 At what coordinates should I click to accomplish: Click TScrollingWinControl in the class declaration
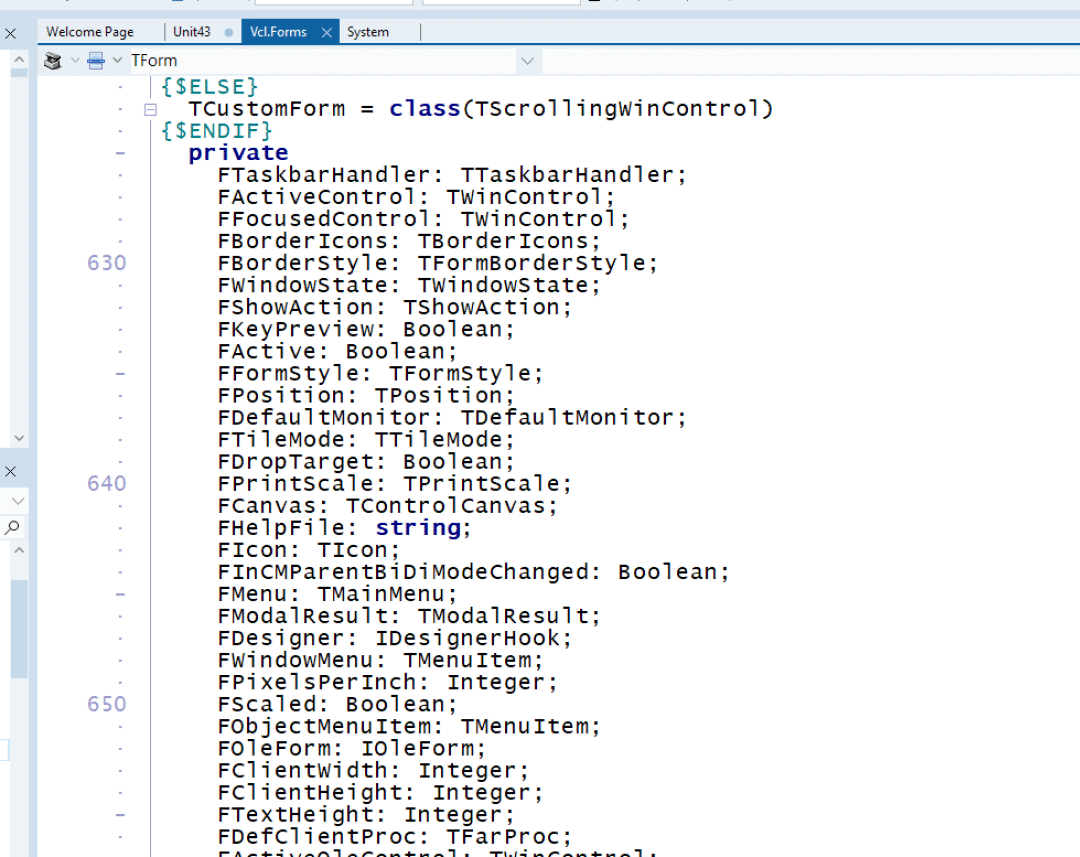click(x=618, y=109)
